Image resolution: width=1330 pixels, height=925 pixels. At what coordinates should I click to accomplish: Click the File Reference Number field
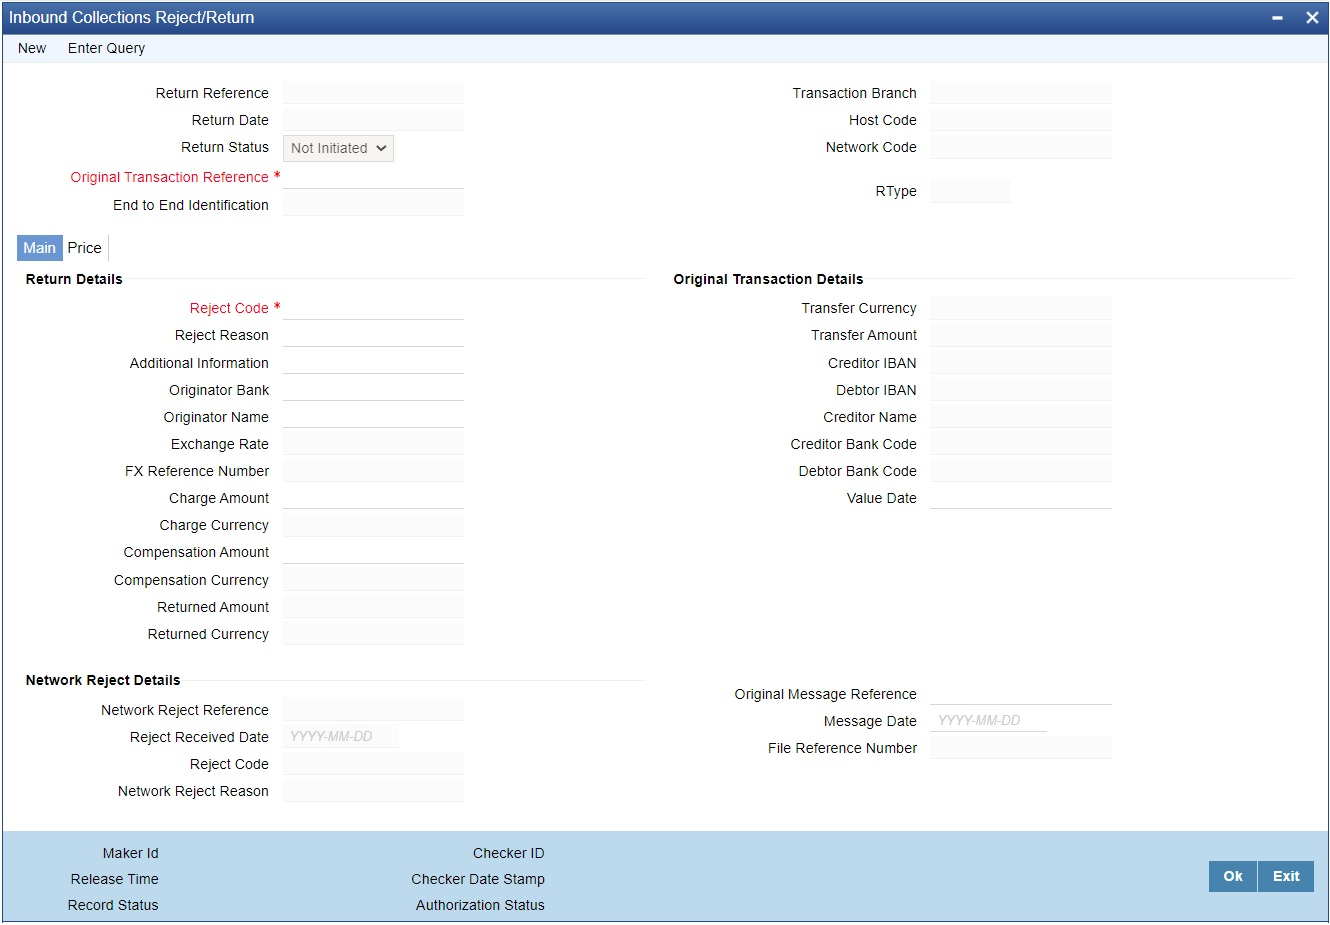tap(1021, 748)
